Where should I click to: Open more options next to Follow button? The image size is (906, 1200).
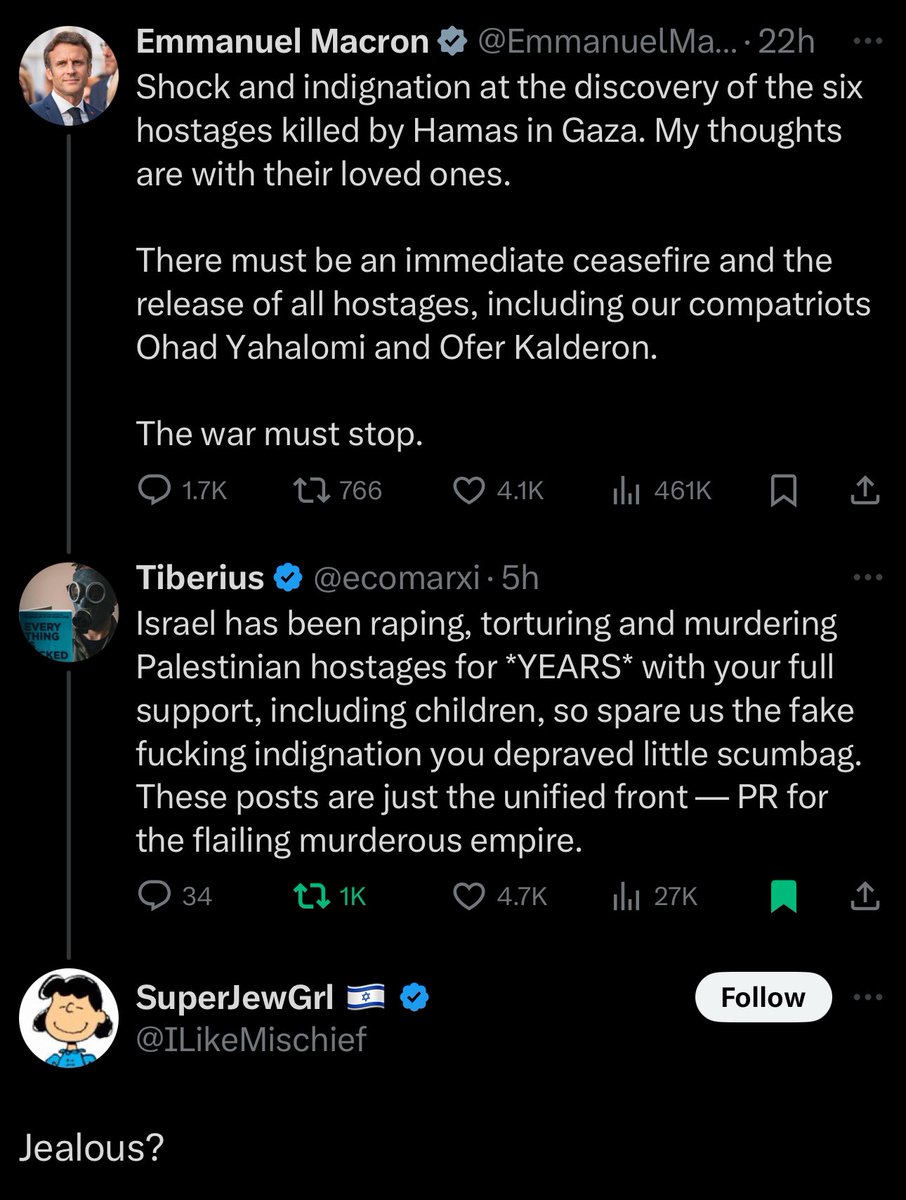864,997
